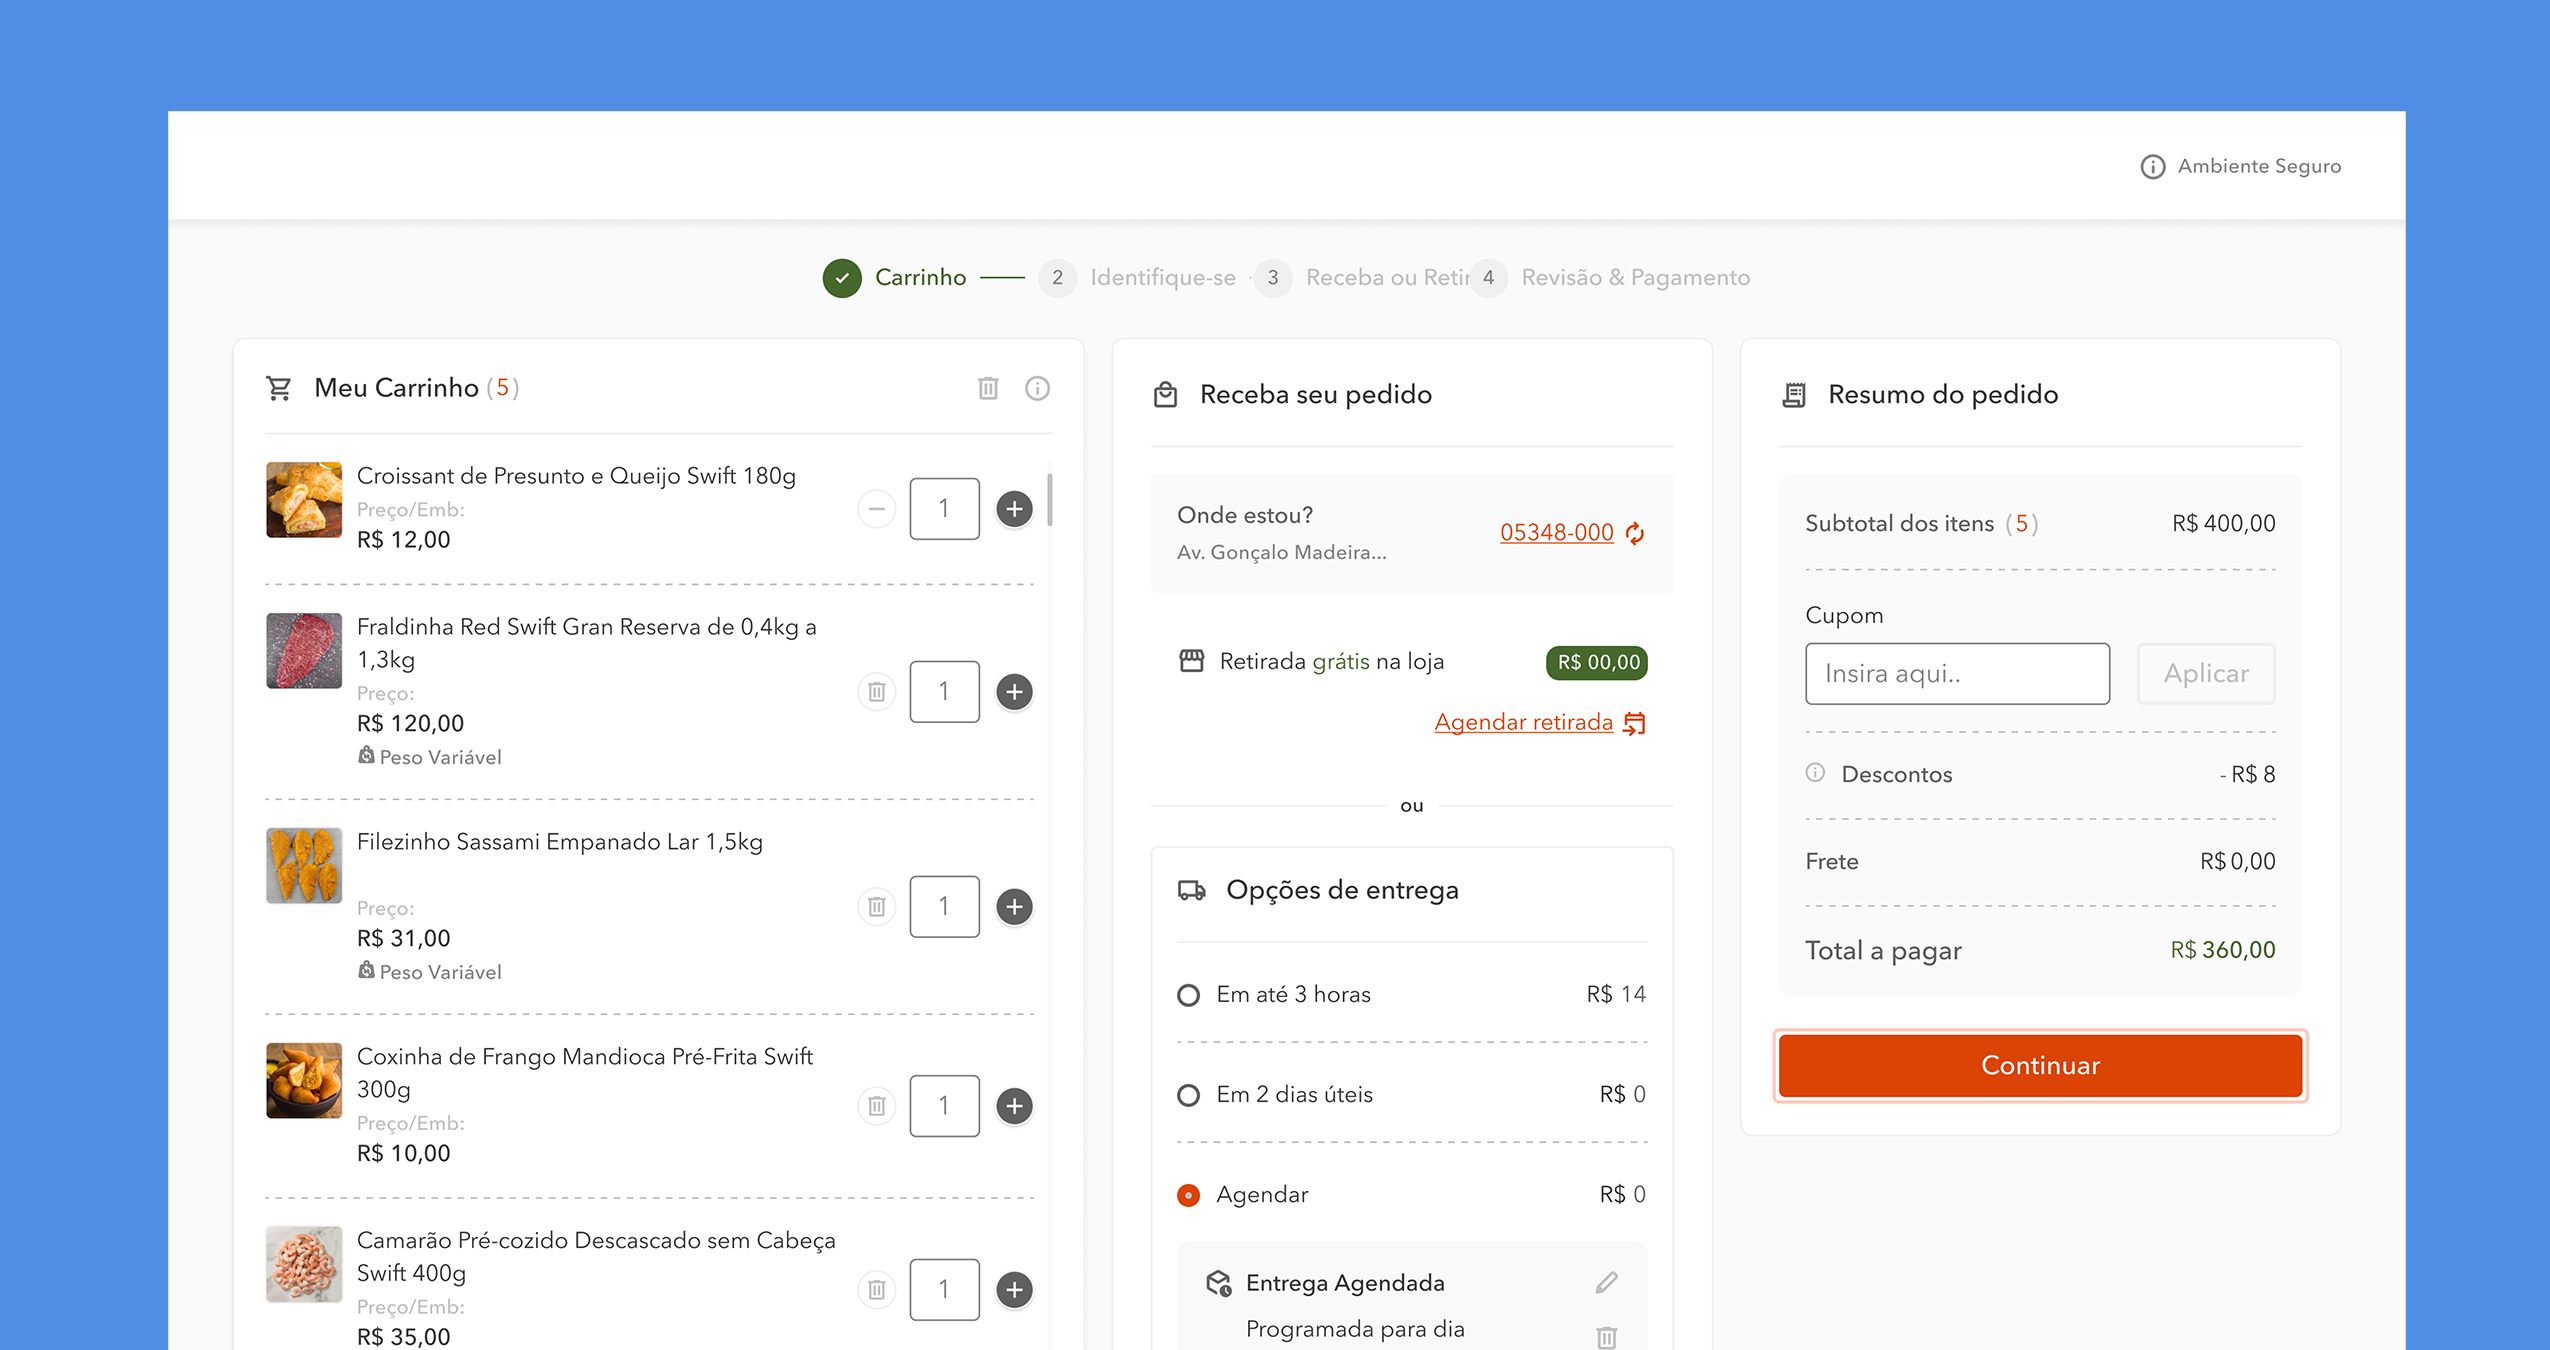This screenshot has width=2550, height=1350.
Task: Select the Agendar delivery radio button
Action: [1188, 1195]
